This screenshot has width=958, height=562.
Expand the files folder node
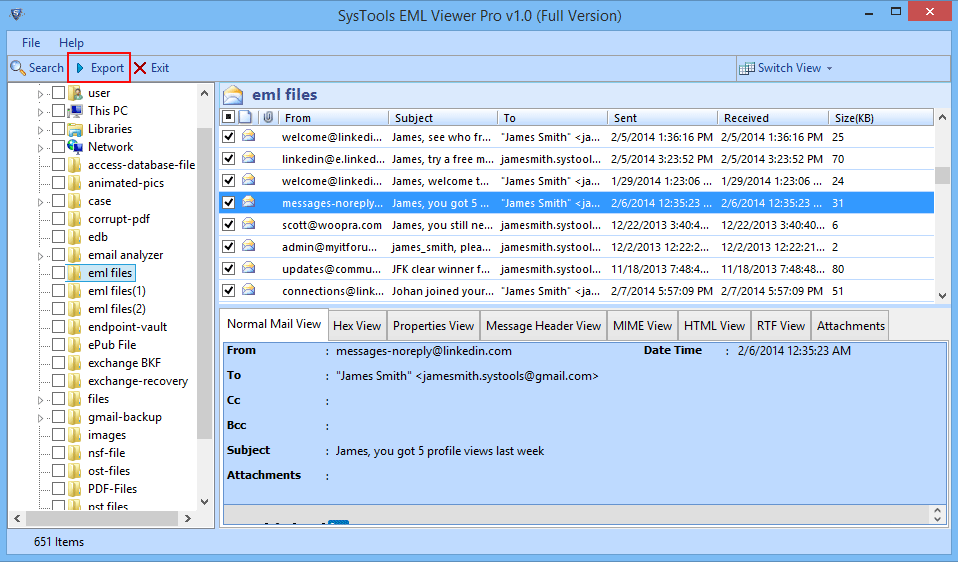point(41,400)
